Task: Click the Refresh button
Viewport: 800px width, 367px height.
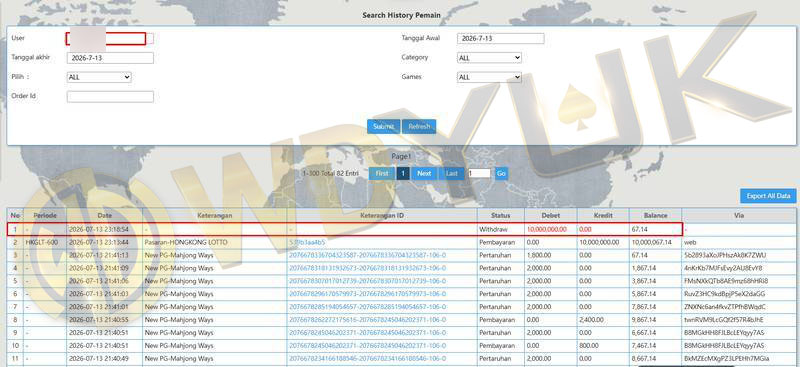Action: coord(419,127)
